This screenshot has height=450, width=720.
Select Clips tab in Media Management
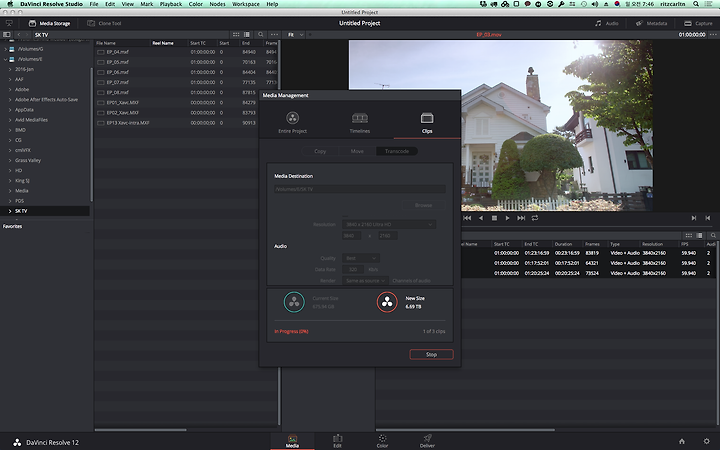427,123
